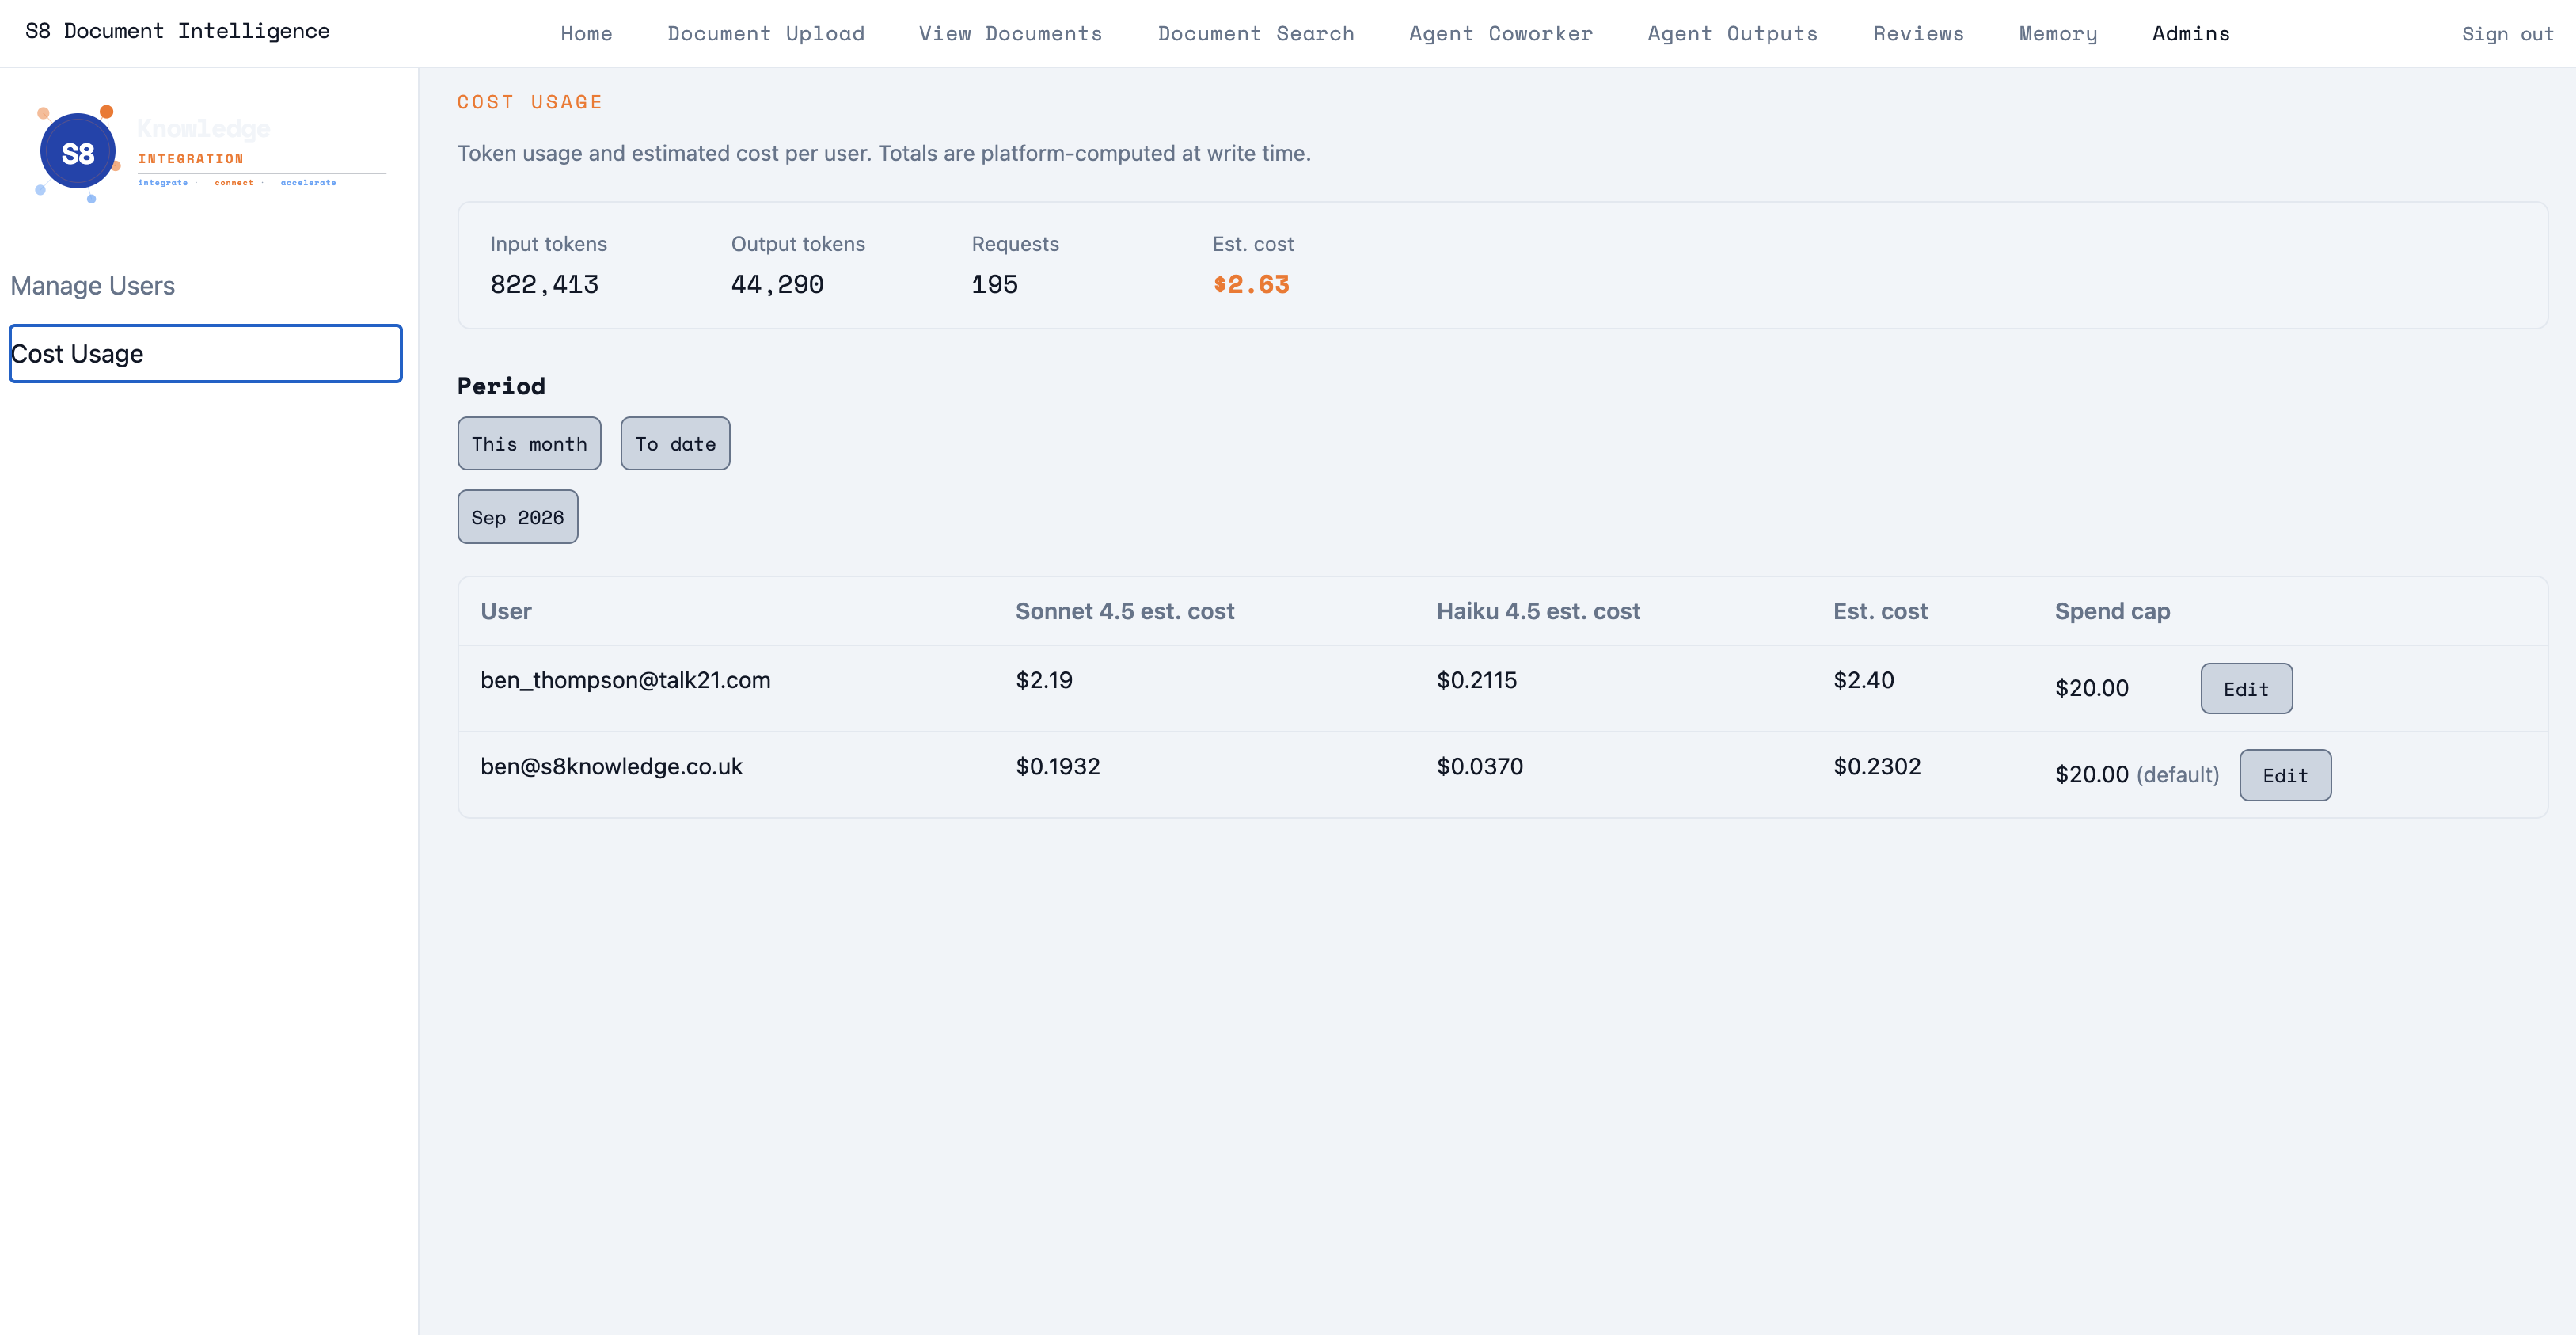Click the User column header
2576x1335 pixels.
[x=506, y=611]
